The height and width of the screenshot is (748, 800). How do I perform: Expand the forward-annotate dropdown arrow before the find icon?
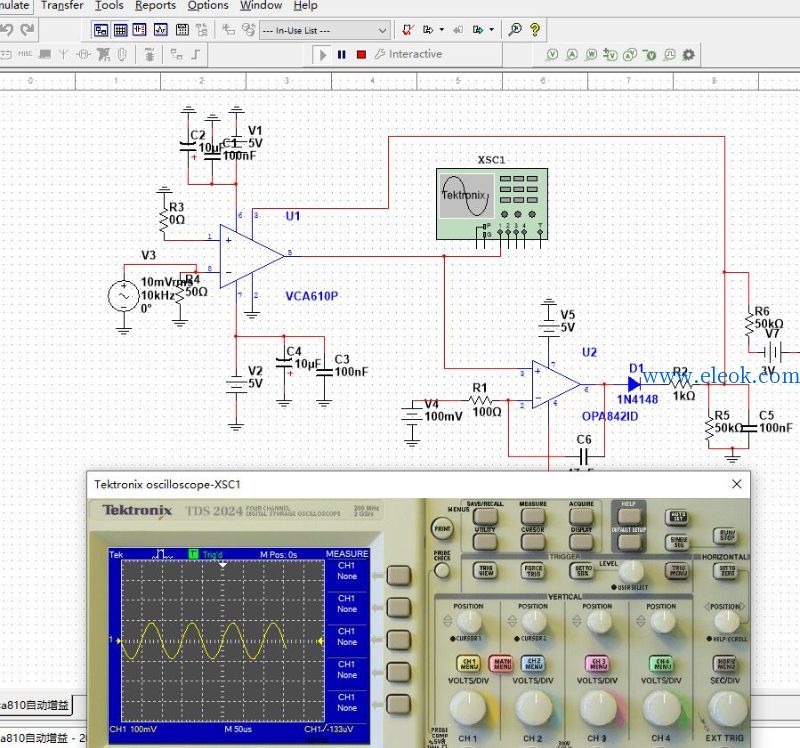(x=492, y=30)
